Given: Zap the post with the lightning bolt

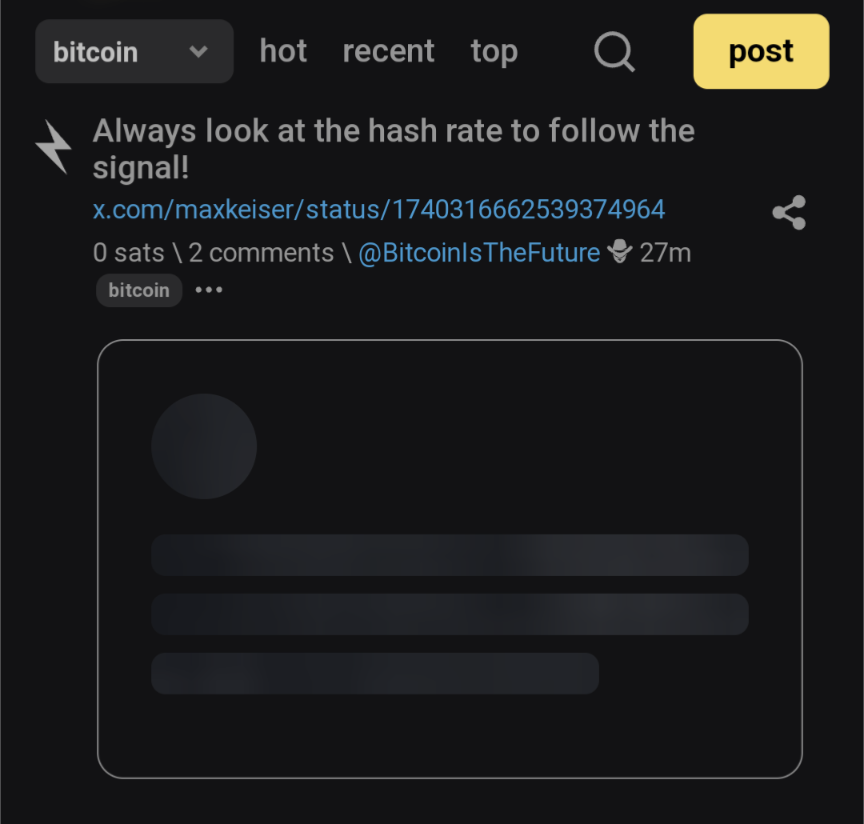Looking at the screenshot, I should [x=53, y=147].
